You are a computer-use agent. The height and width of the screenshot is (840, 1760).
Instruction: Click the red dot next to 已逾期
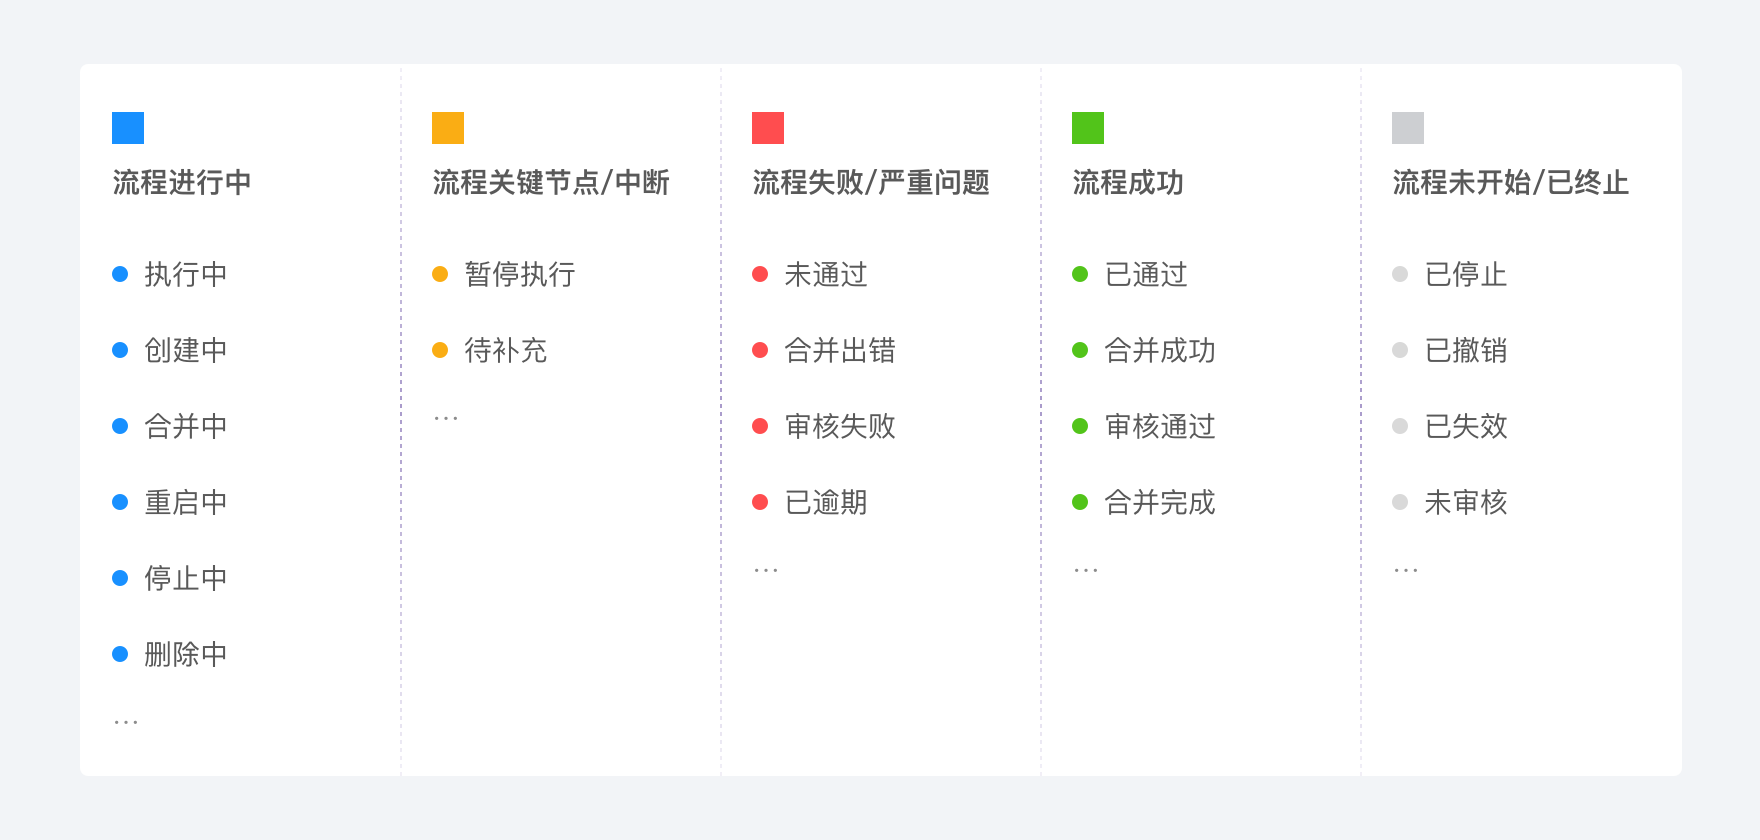point(760,502)
